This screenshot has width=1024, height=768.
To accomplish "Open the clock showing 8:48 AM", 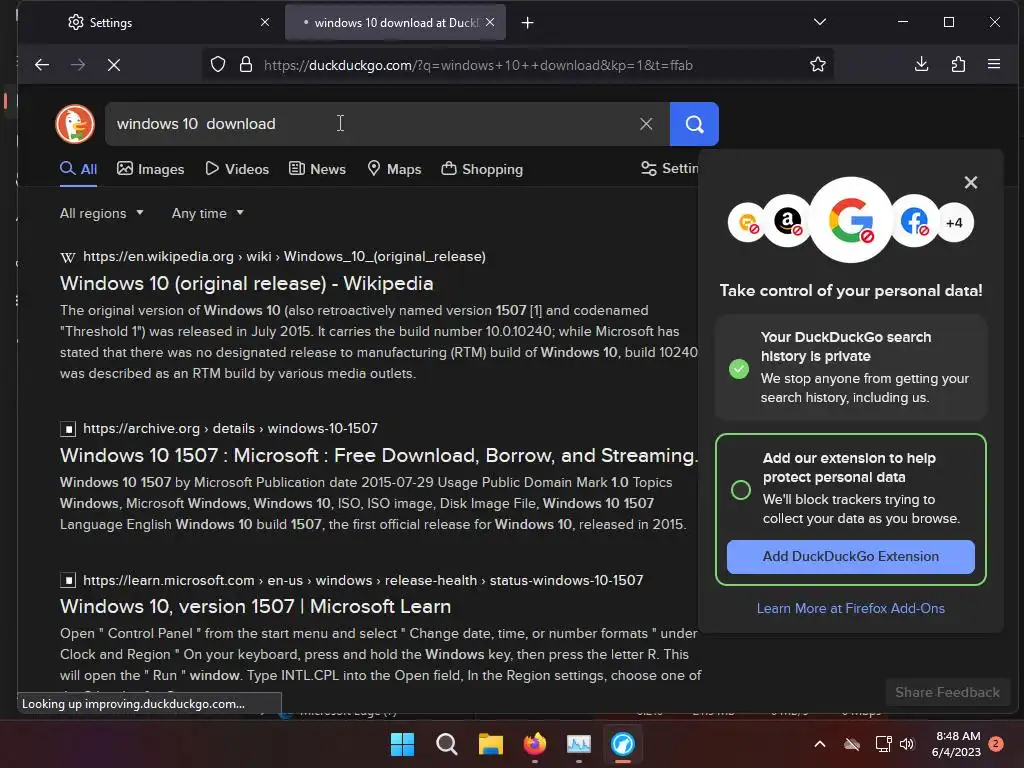I will pyautogui.click(x=956, y=744).
